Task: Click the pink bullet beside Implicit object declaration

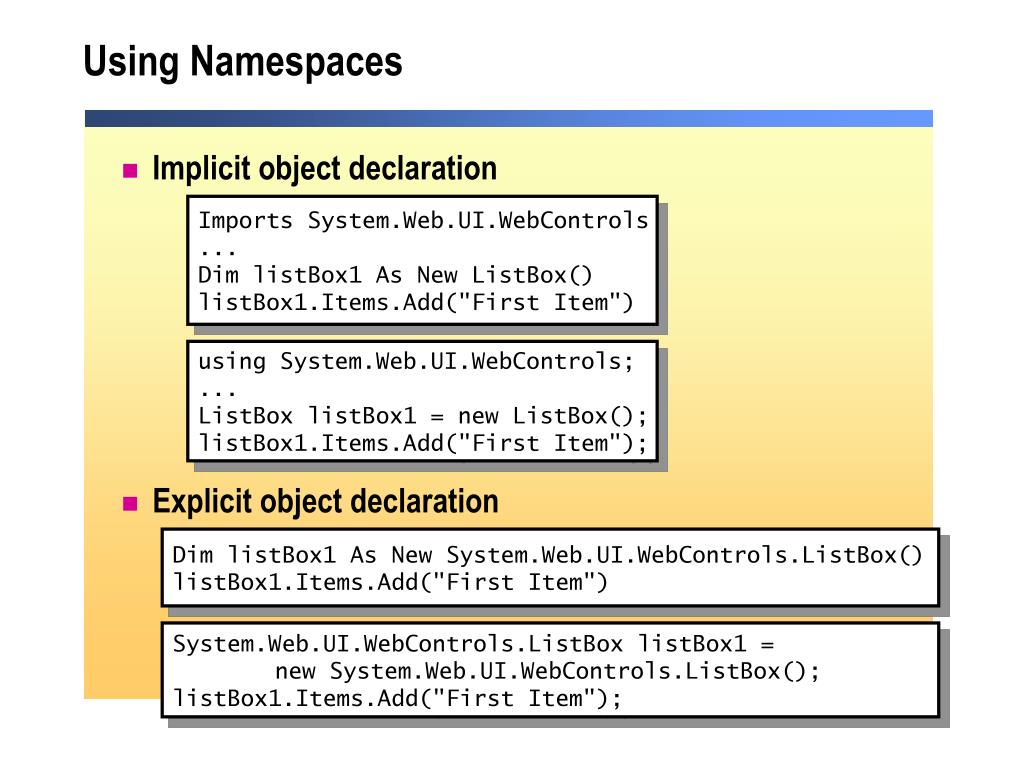Action: (x=130, y=171)
